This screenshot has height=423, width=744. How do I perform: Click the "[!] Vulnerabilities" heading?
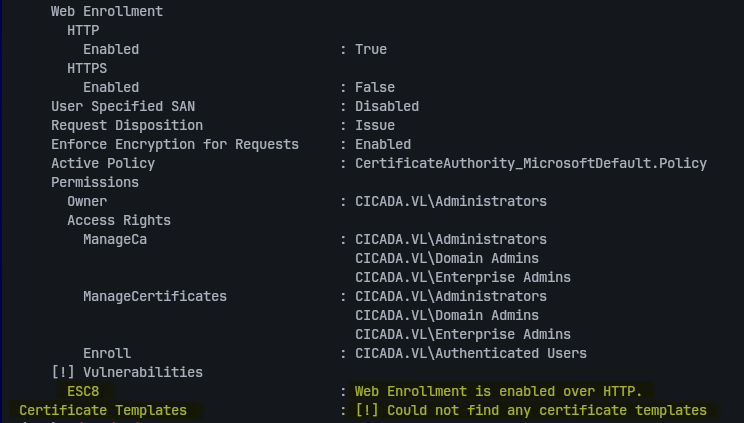(x=127, y=372)
